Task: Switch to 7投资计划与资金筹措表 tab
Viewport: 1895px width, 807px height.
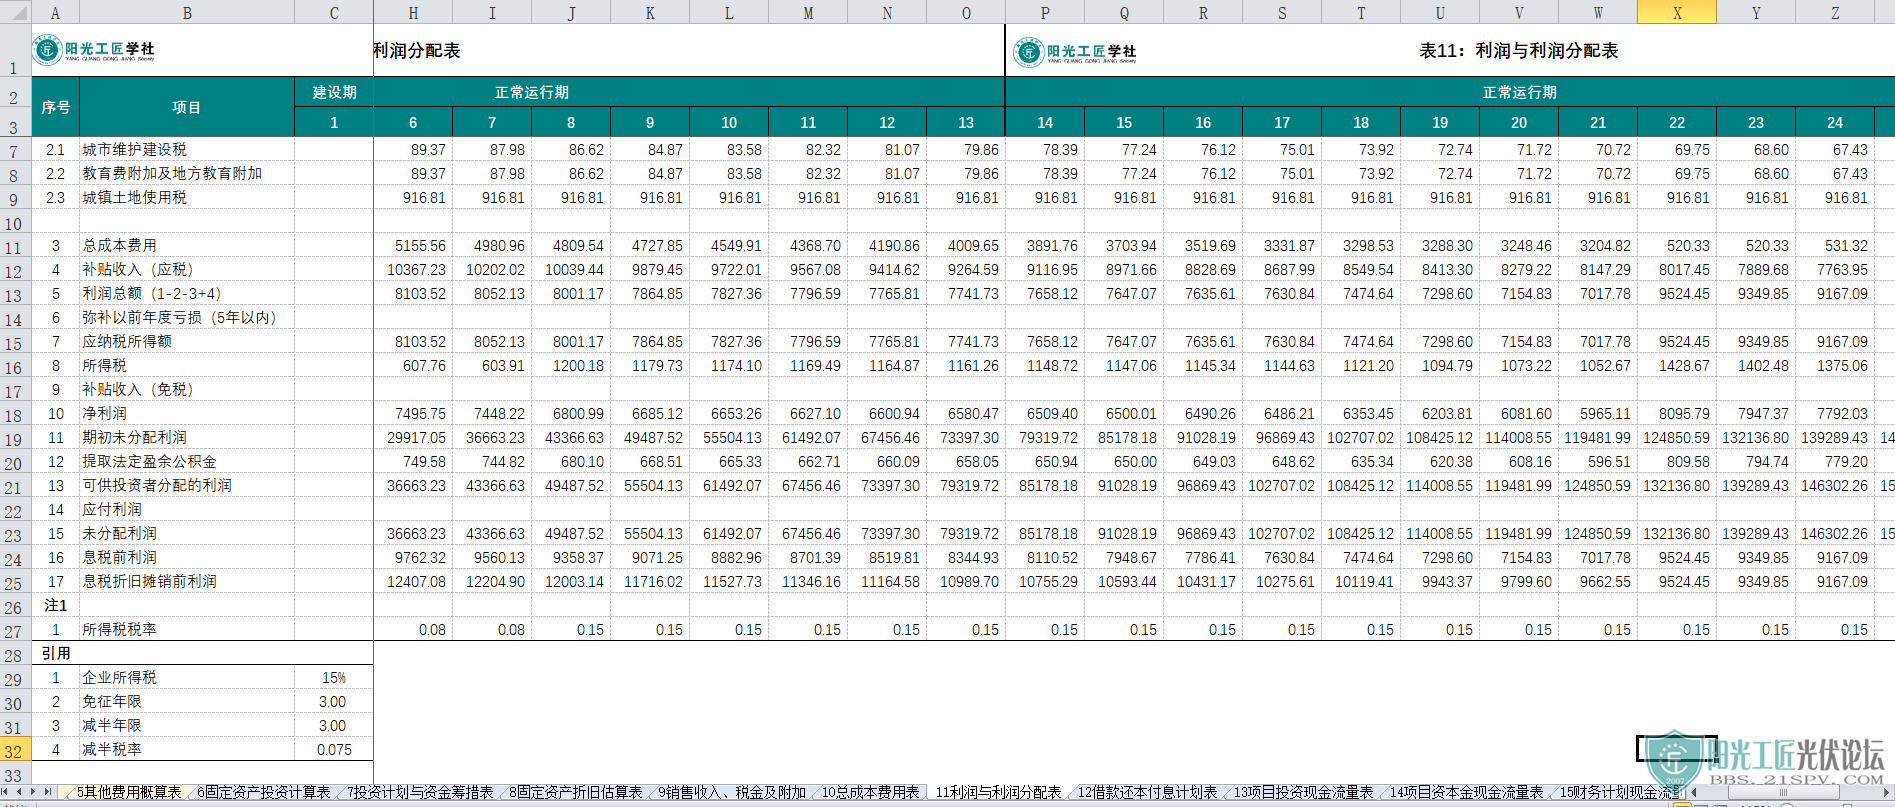Action: [x=420, y=792]
